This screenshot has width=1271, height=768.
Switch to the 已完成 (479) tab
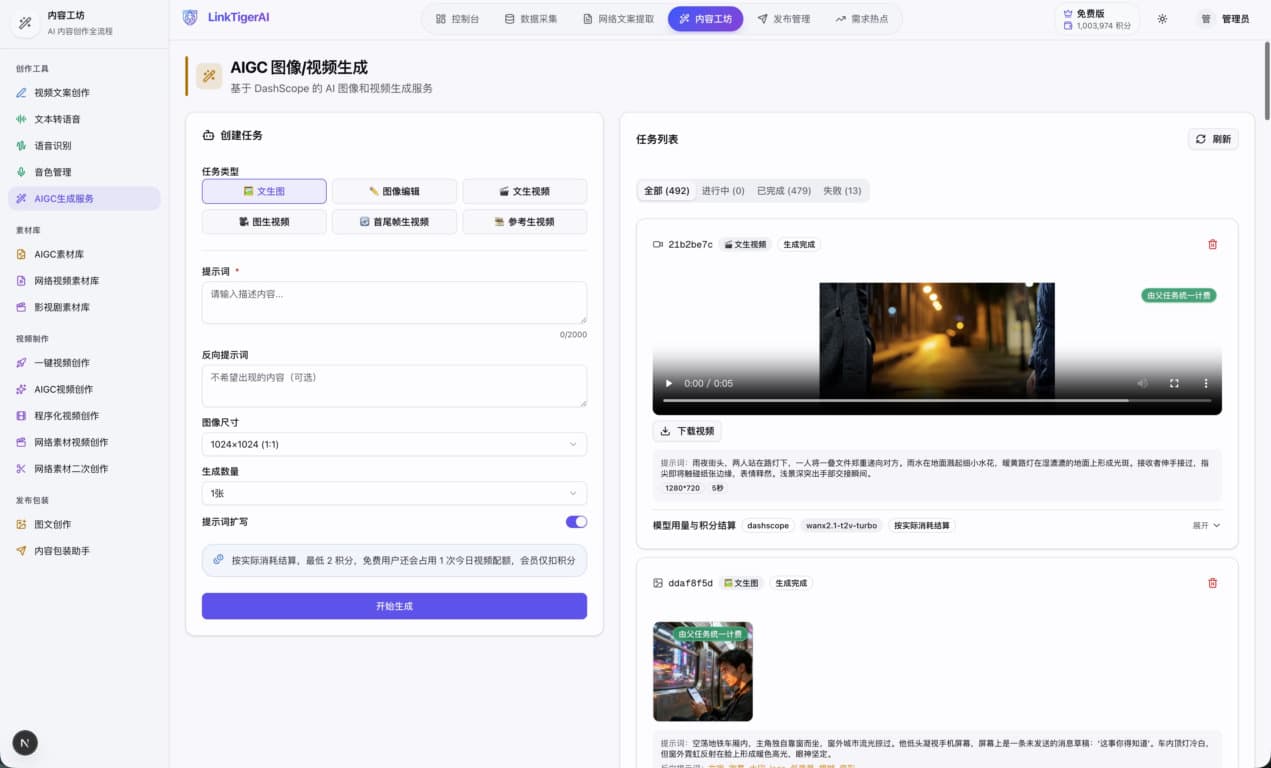point(783,191)
